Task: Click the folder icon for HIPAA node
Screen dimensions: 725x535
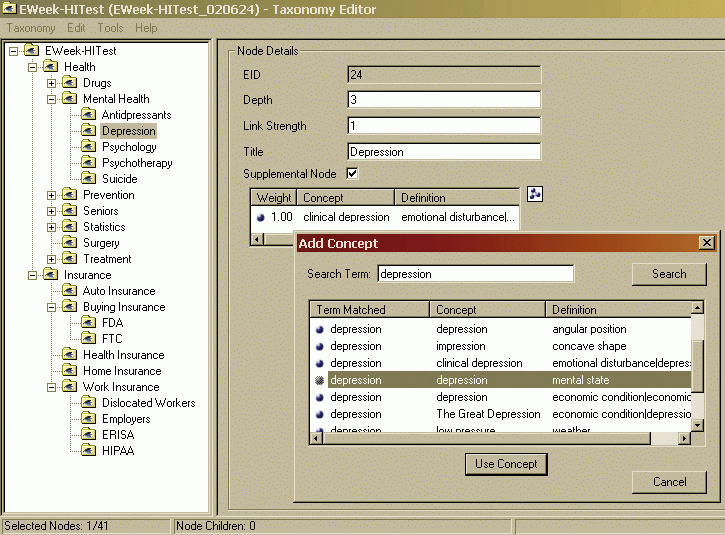Action: click(x=89, y=450)
